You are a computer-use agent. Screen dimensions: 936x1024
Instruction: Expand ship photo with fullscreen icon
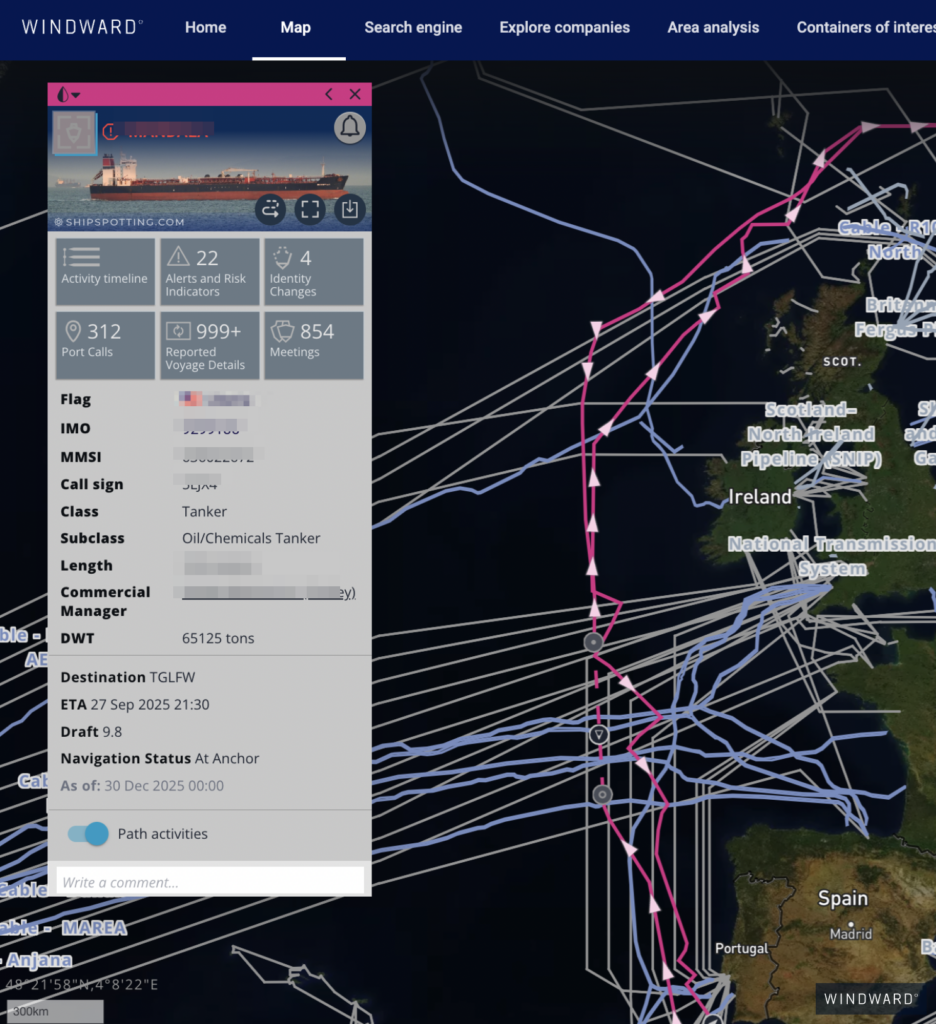pos(310,209)
